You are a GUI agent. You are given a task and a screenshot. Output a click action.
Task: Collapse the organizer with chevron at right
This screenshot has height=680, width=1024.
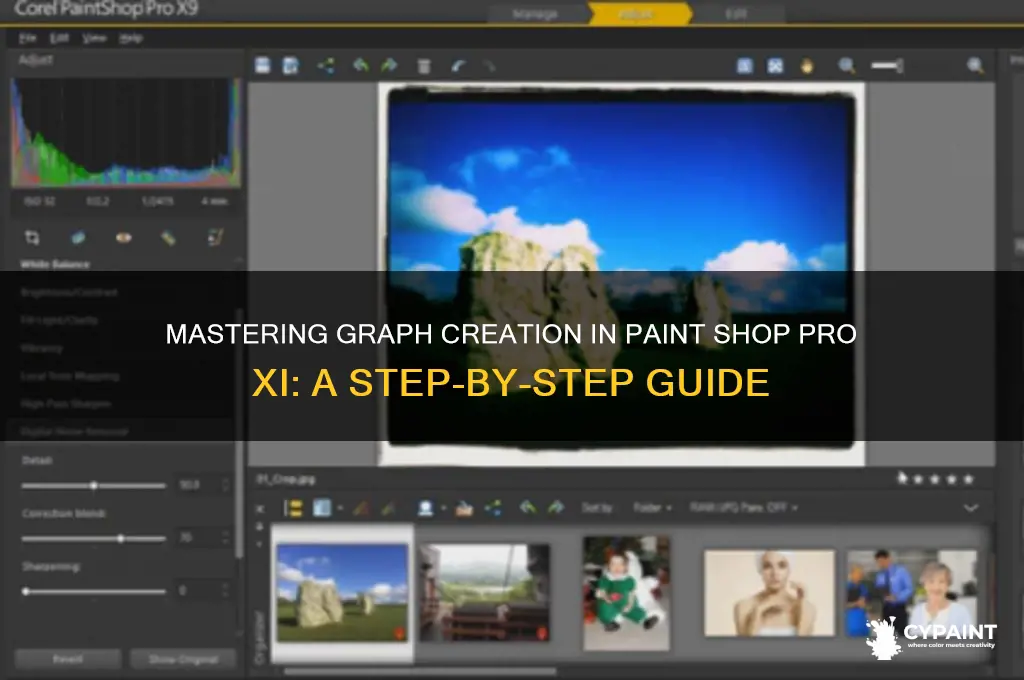971,508
